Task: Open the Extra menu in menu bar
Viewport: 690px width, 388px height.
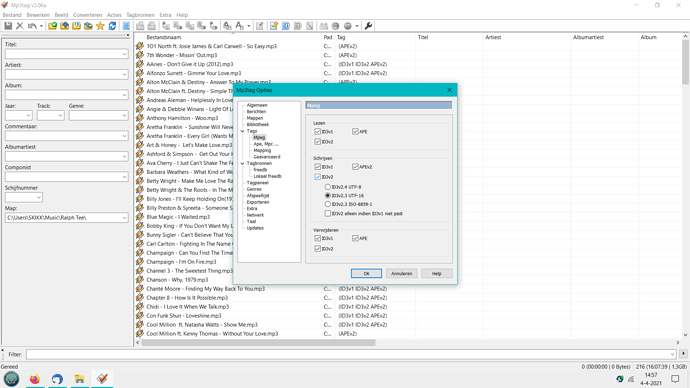Action: 165,15
